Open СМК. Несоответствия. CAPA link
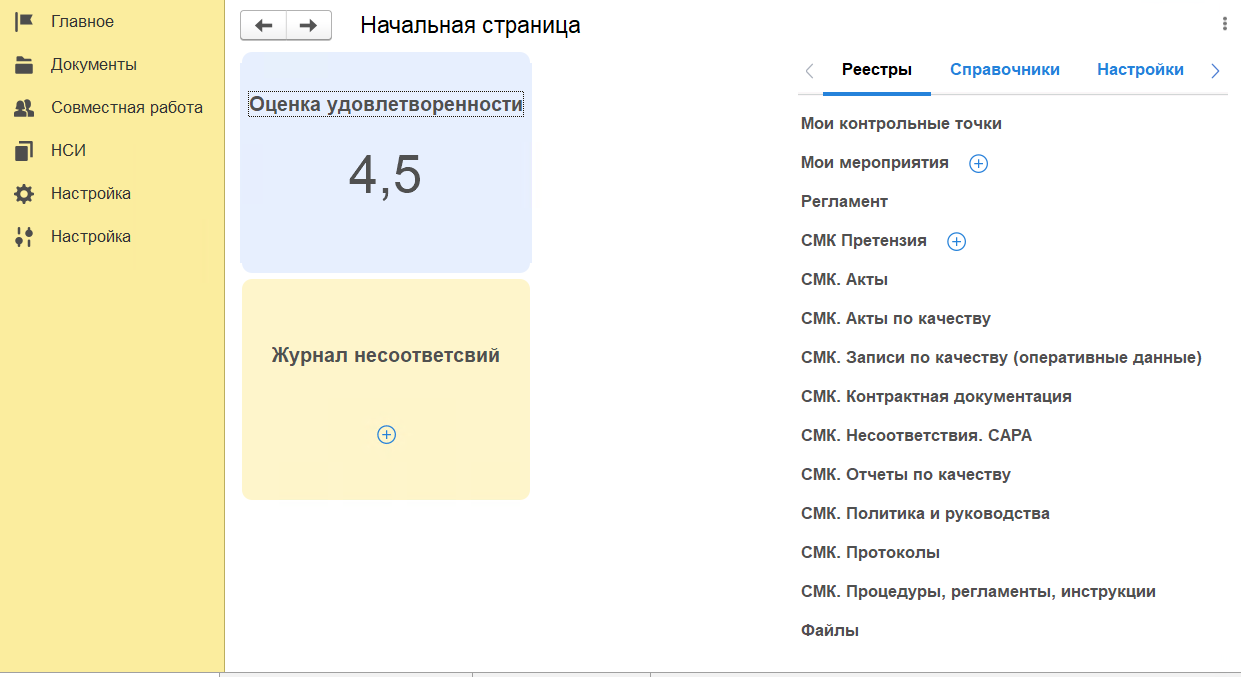The image size is (1241, 677). pyautogui.click(x=916, y=436)
